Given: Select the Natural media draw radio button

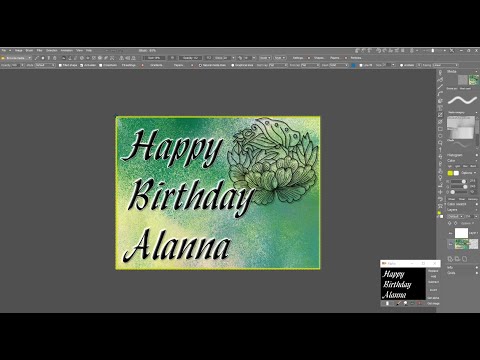Looking at the screenshot, I should click(x=200, y=65).
